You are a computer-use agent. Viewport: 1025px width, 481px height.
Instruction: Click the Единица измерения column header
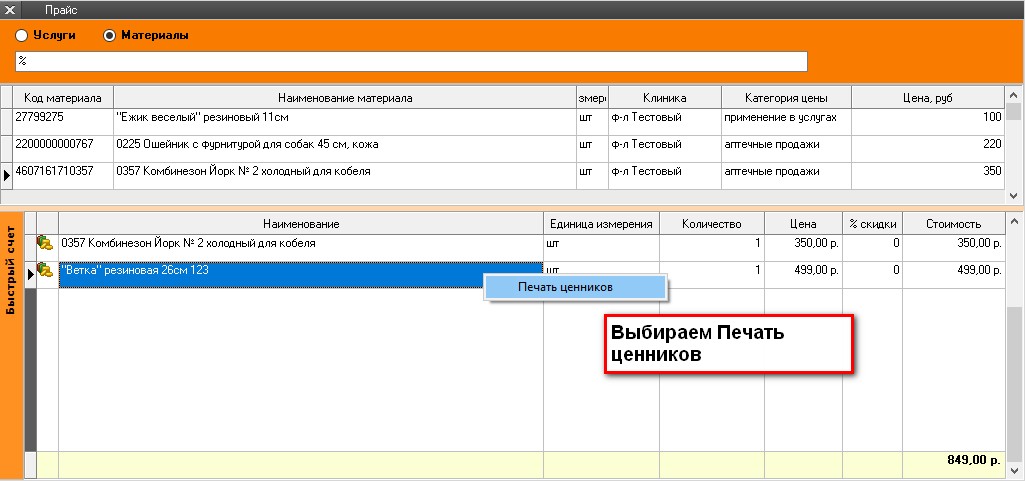601,224
